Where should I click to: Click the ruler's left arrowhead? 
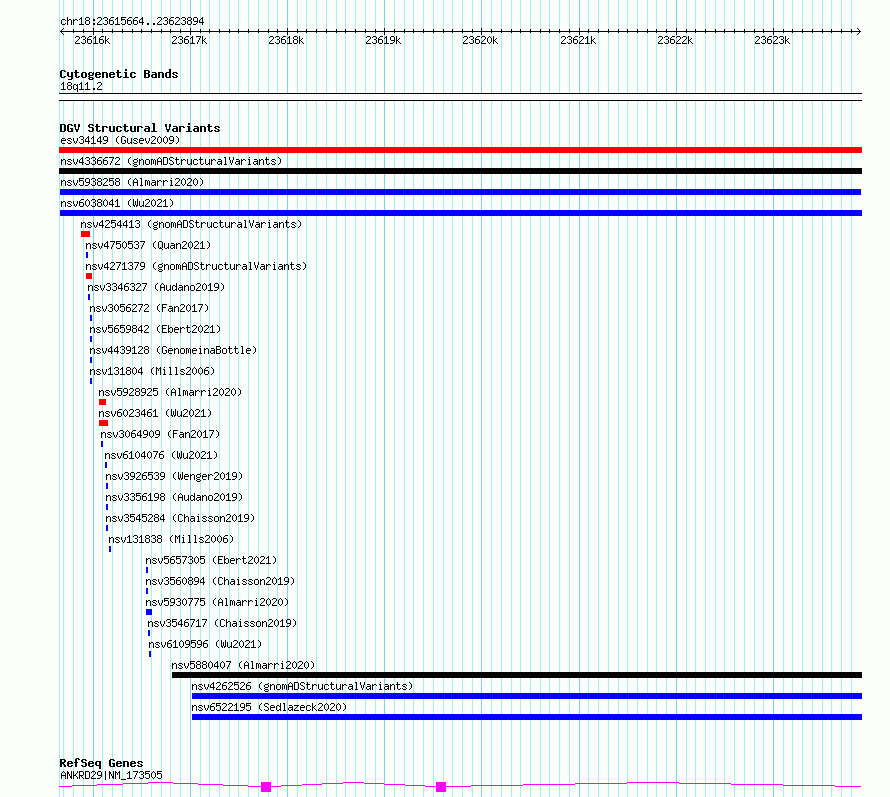tap(62, 31)
